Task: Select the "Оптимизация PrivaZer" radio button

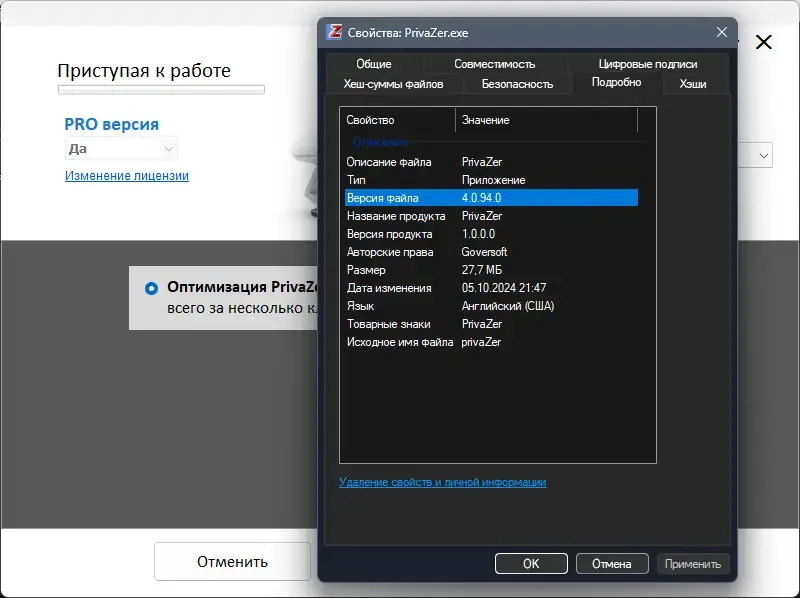Action: [x=152, y=286]
